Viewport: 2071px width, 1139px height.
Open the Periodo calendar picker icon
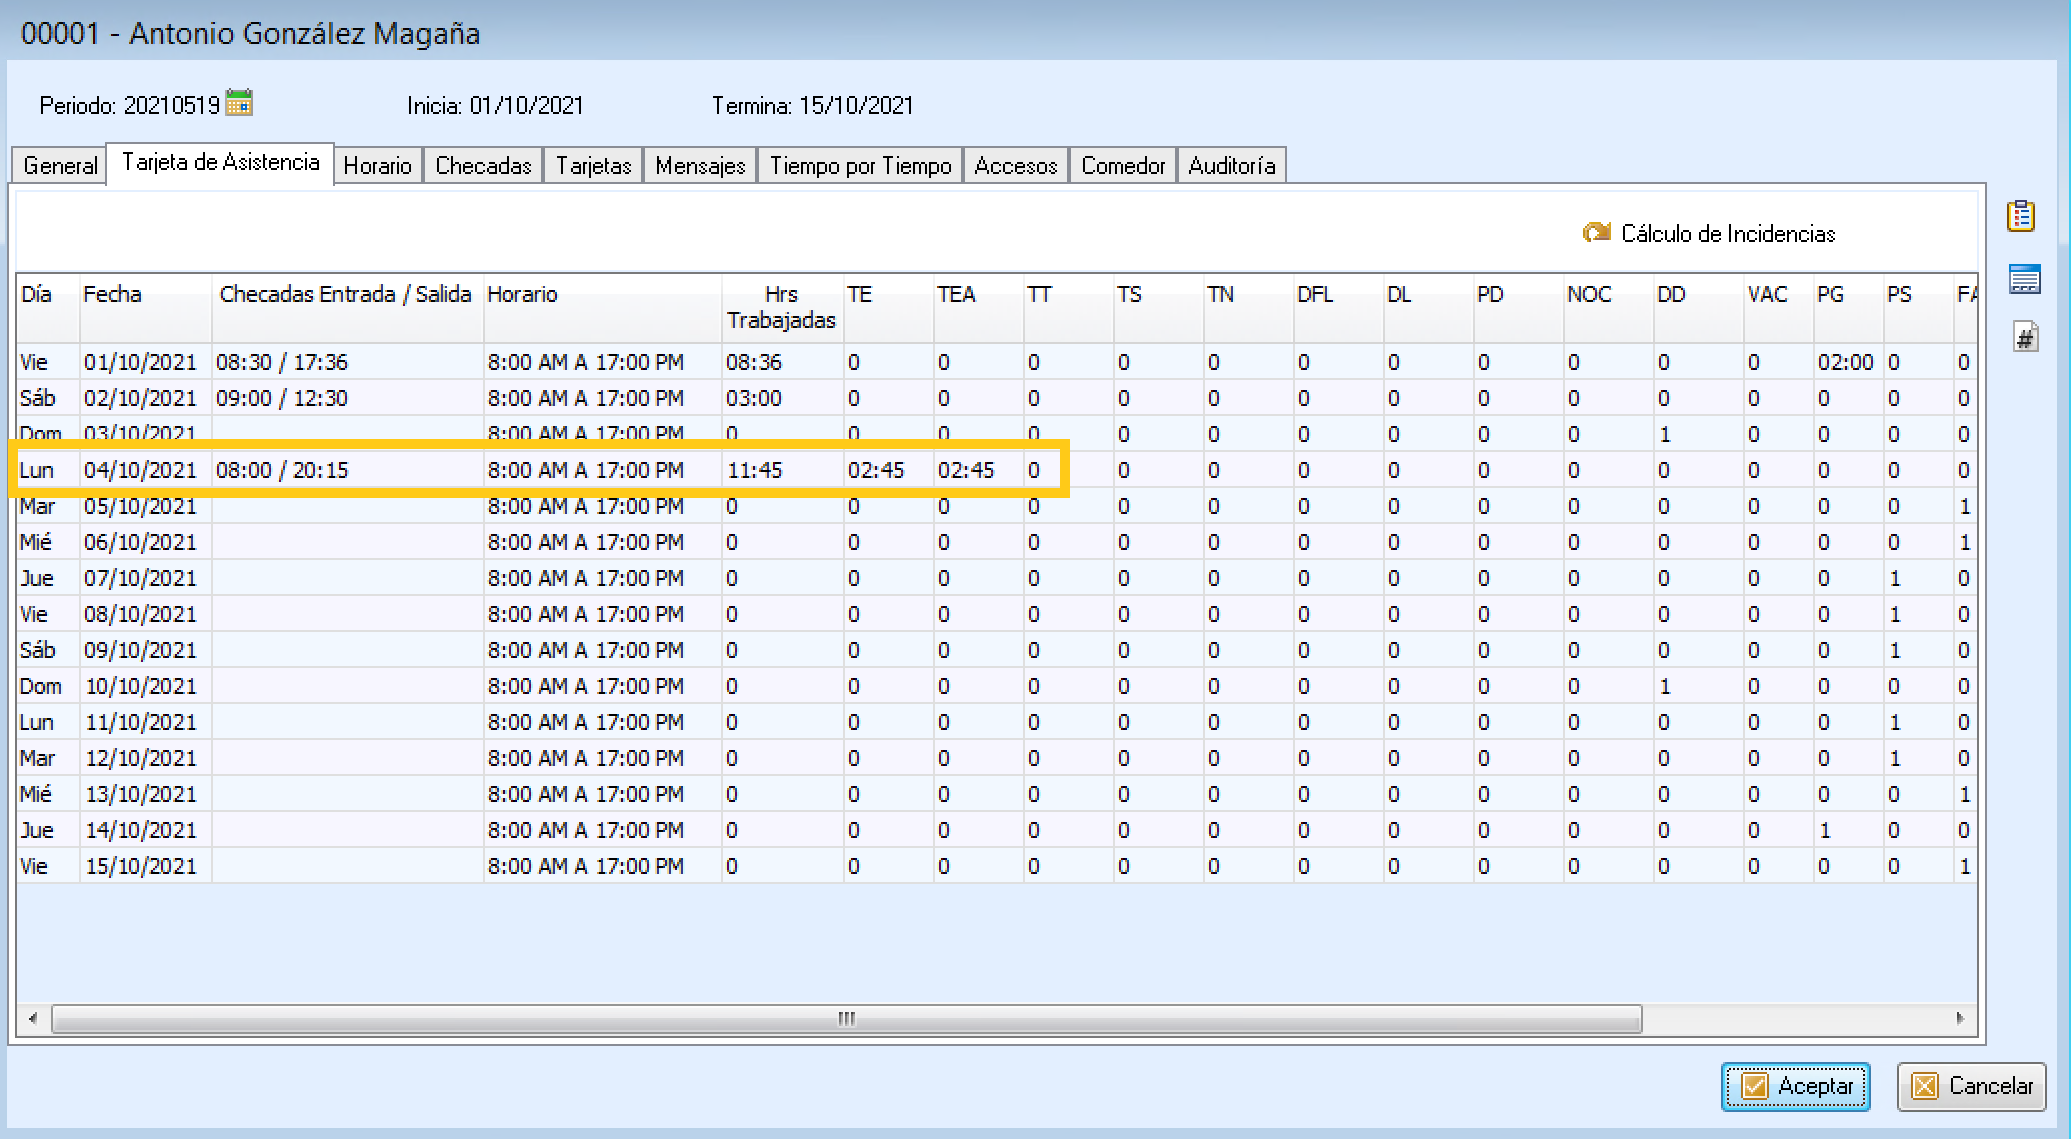[x=239, y=103]
